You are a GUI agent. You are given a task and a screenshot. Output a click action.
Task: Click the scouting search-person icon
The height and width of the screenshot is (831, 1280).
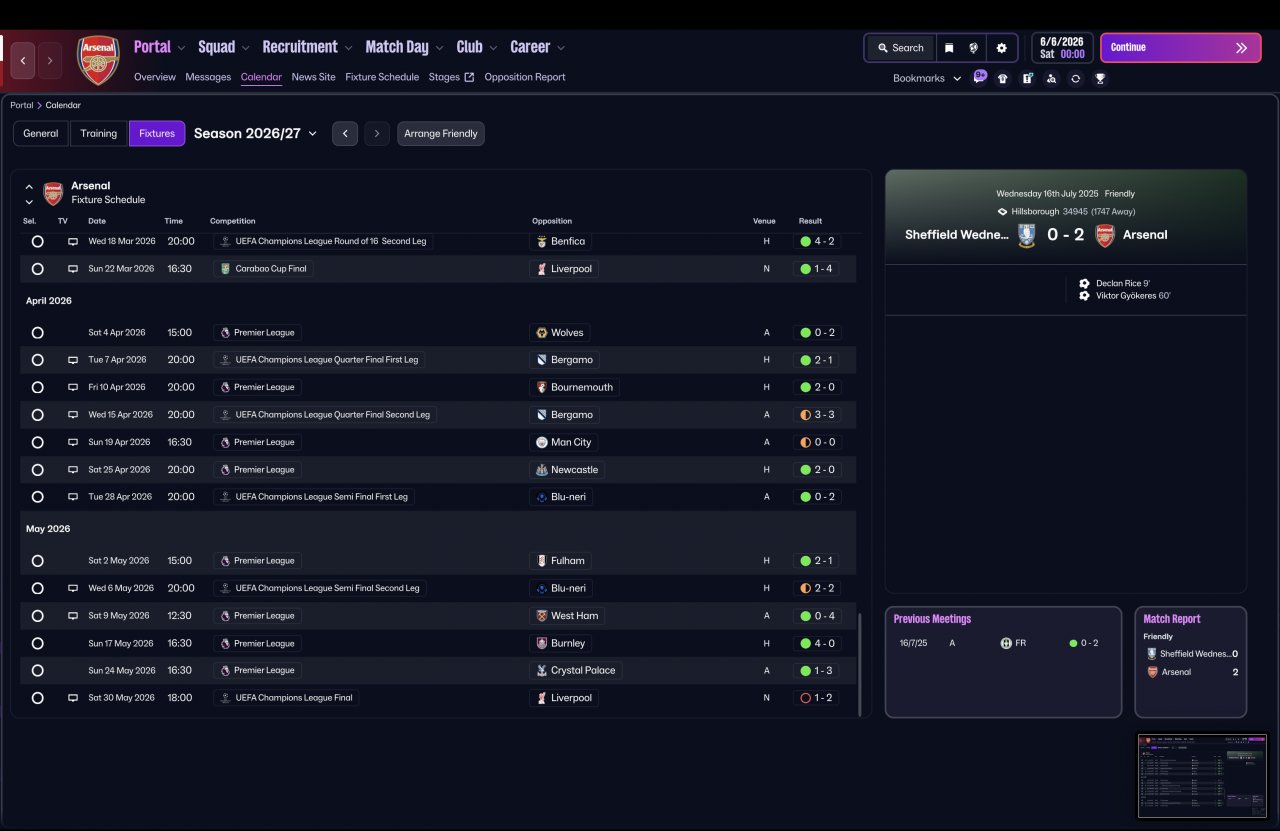(x=1051, y=78)
